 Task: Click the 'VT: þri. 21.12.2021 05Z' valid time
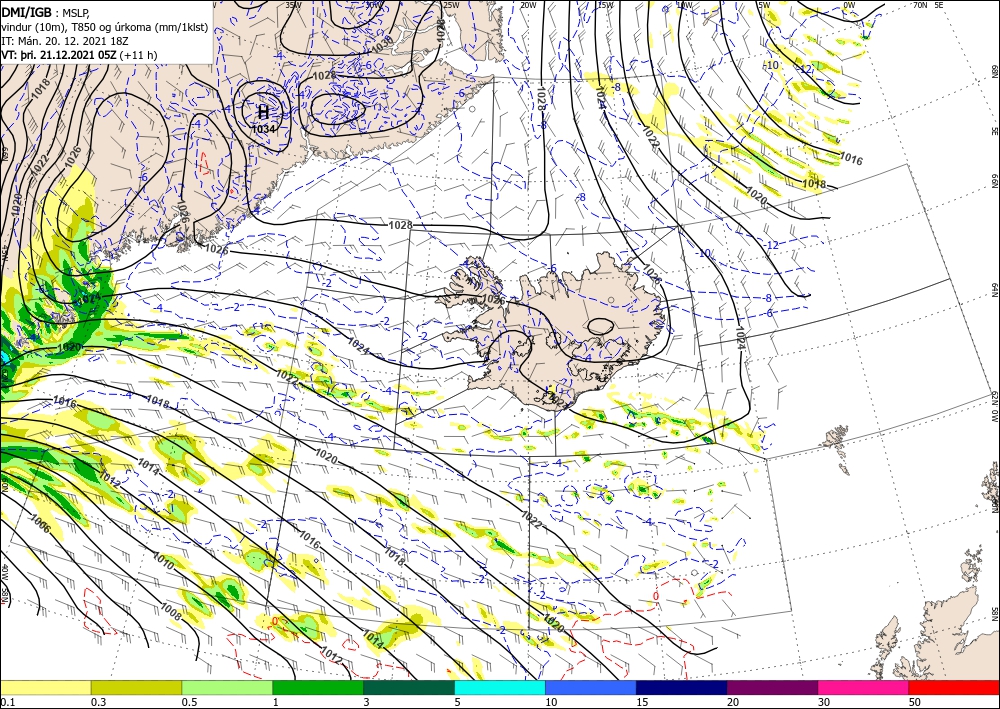[x=59, y=55]
